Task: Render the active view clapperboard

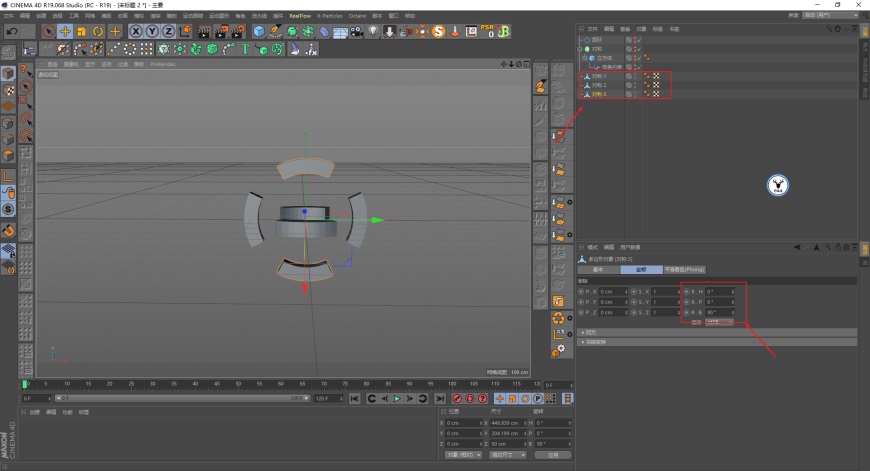Action: [204, 32]
